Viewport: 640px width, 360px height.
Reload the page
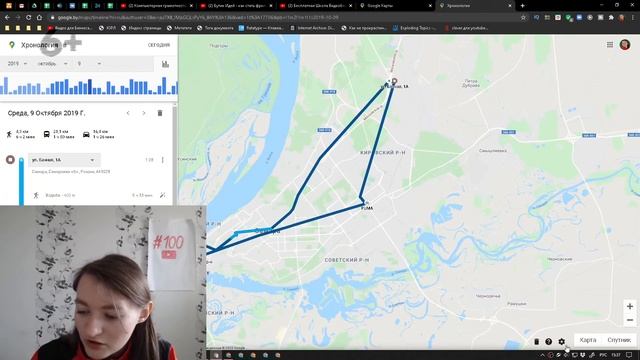coord(29,18)
